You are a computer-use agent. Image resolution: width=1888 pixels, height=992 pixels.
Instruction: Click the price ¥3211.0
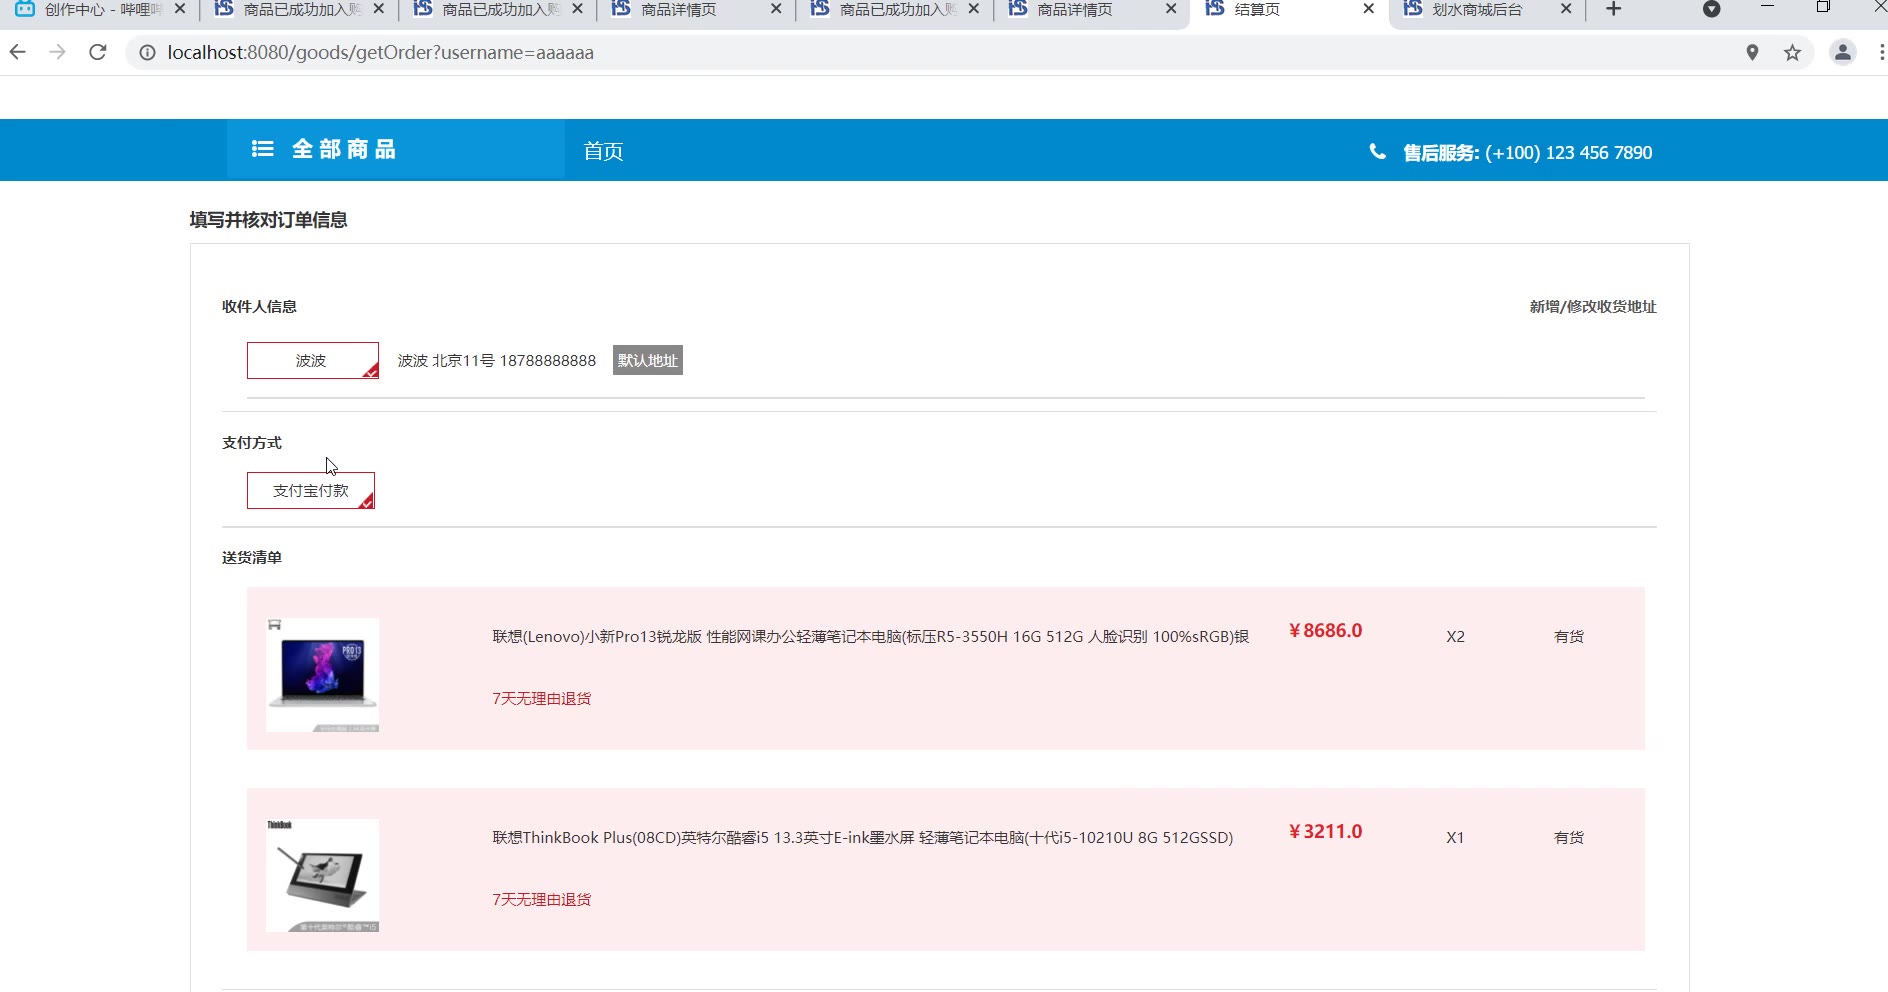pyautogui.click(x=1325, y=831)
